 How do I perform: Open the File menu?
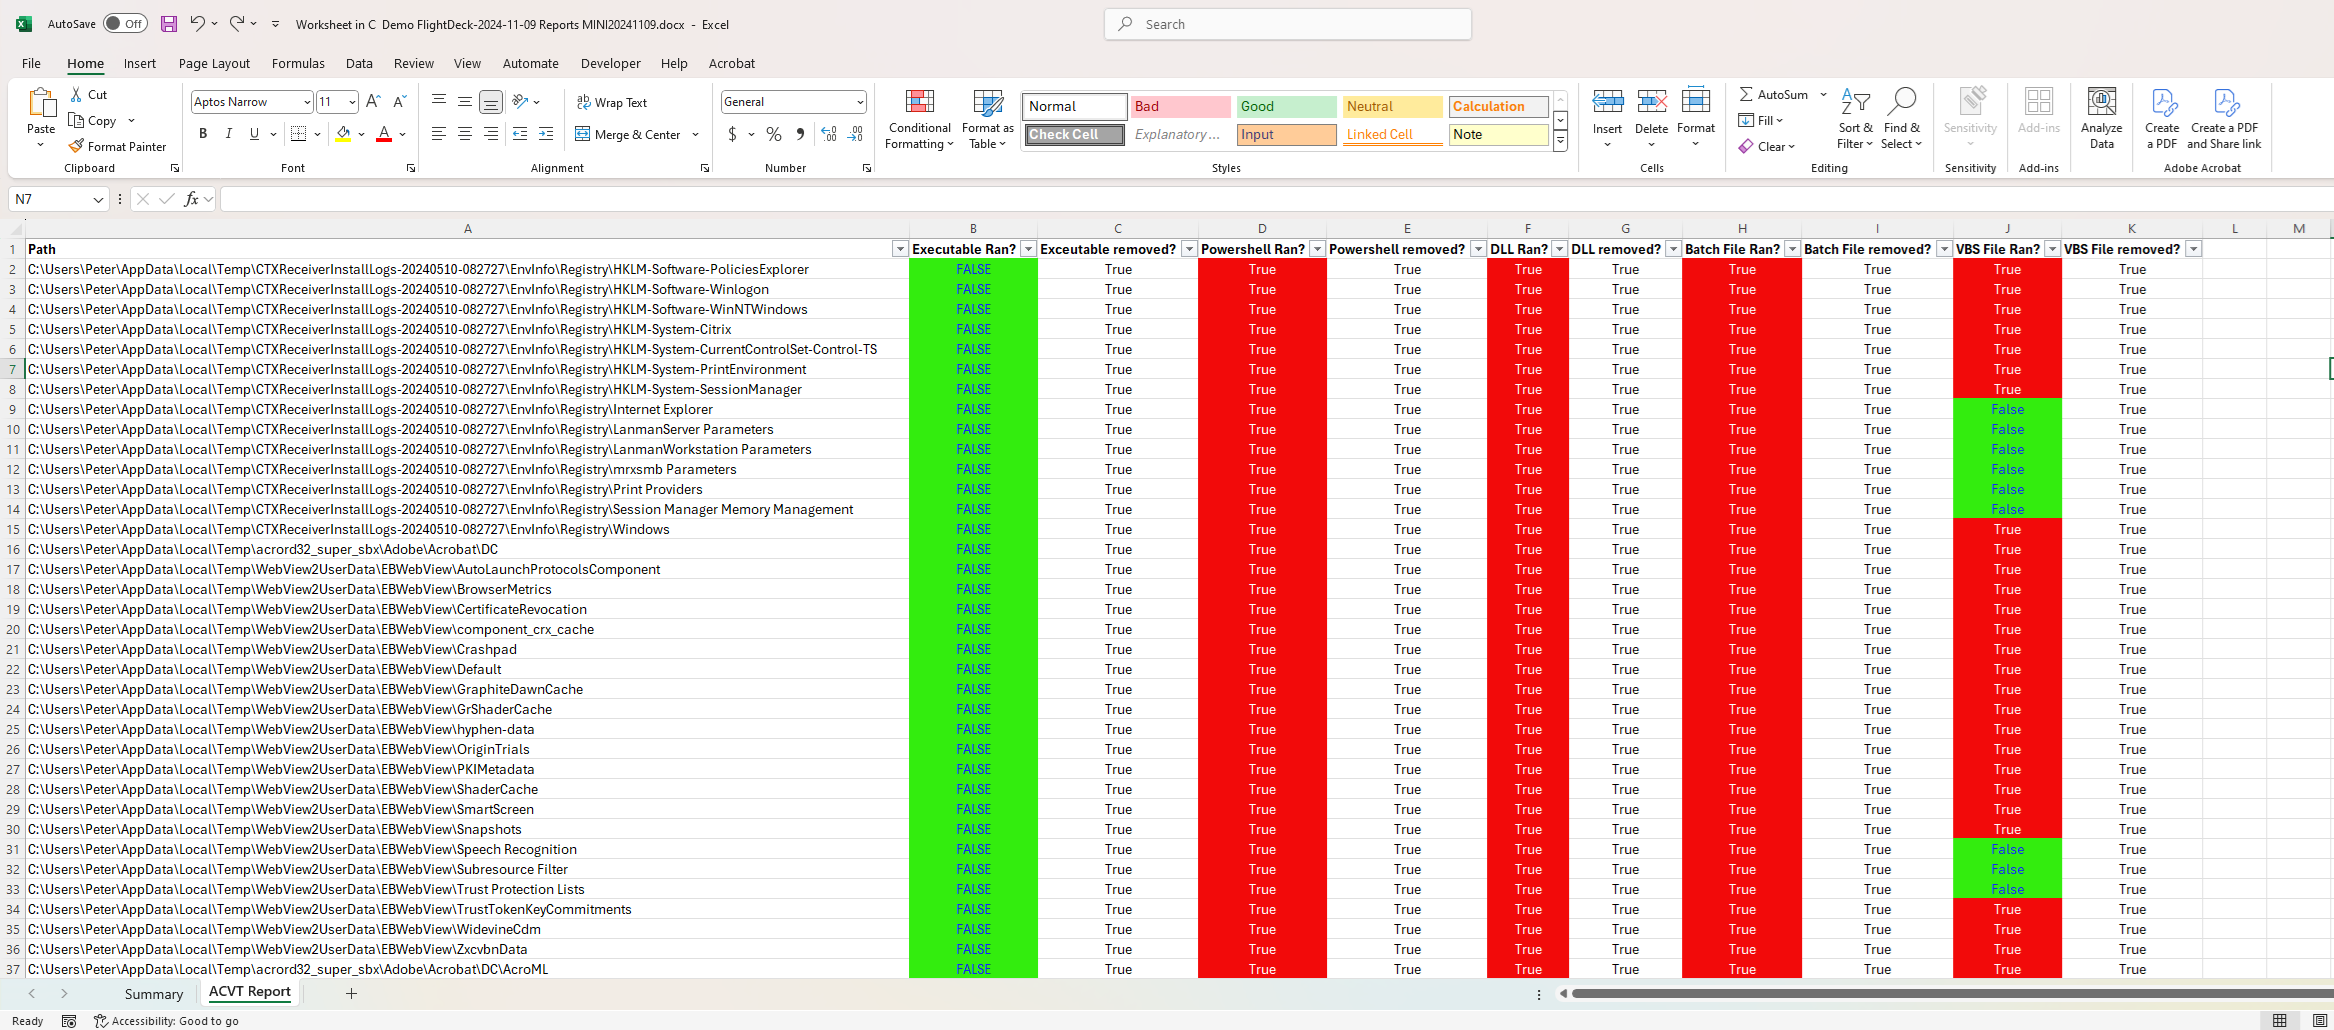[x=32, y=63]
